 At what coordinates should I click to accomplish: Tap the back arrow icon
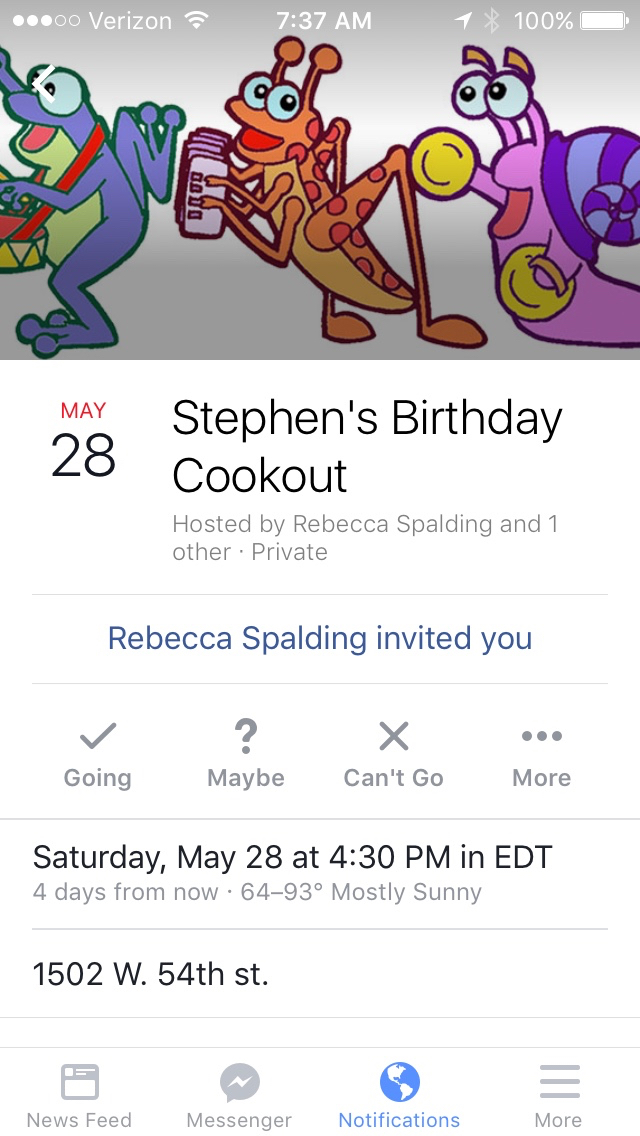pos(44,81)
